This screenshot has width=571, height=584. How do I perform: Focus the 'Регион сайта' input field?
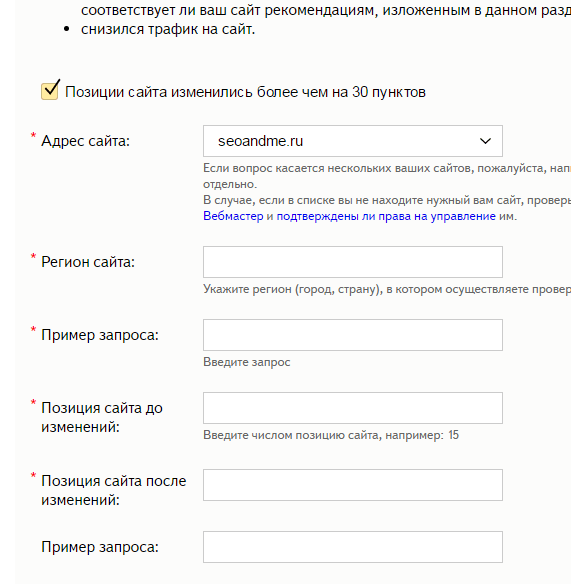tap(353, 262)
